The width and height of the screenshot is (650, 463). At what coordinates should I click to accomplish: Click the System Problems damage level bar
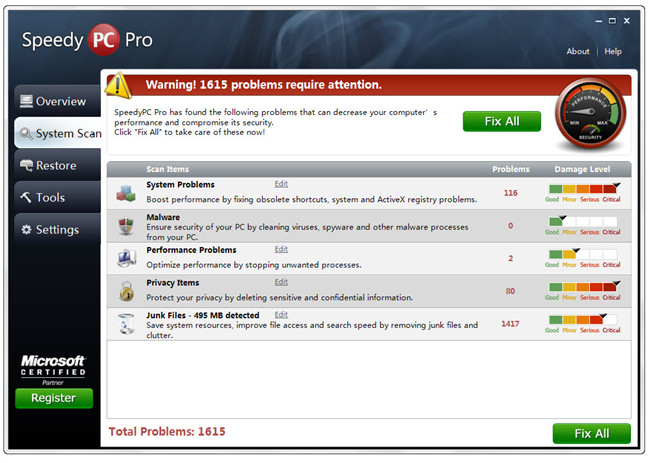click(x=583, y=189)
